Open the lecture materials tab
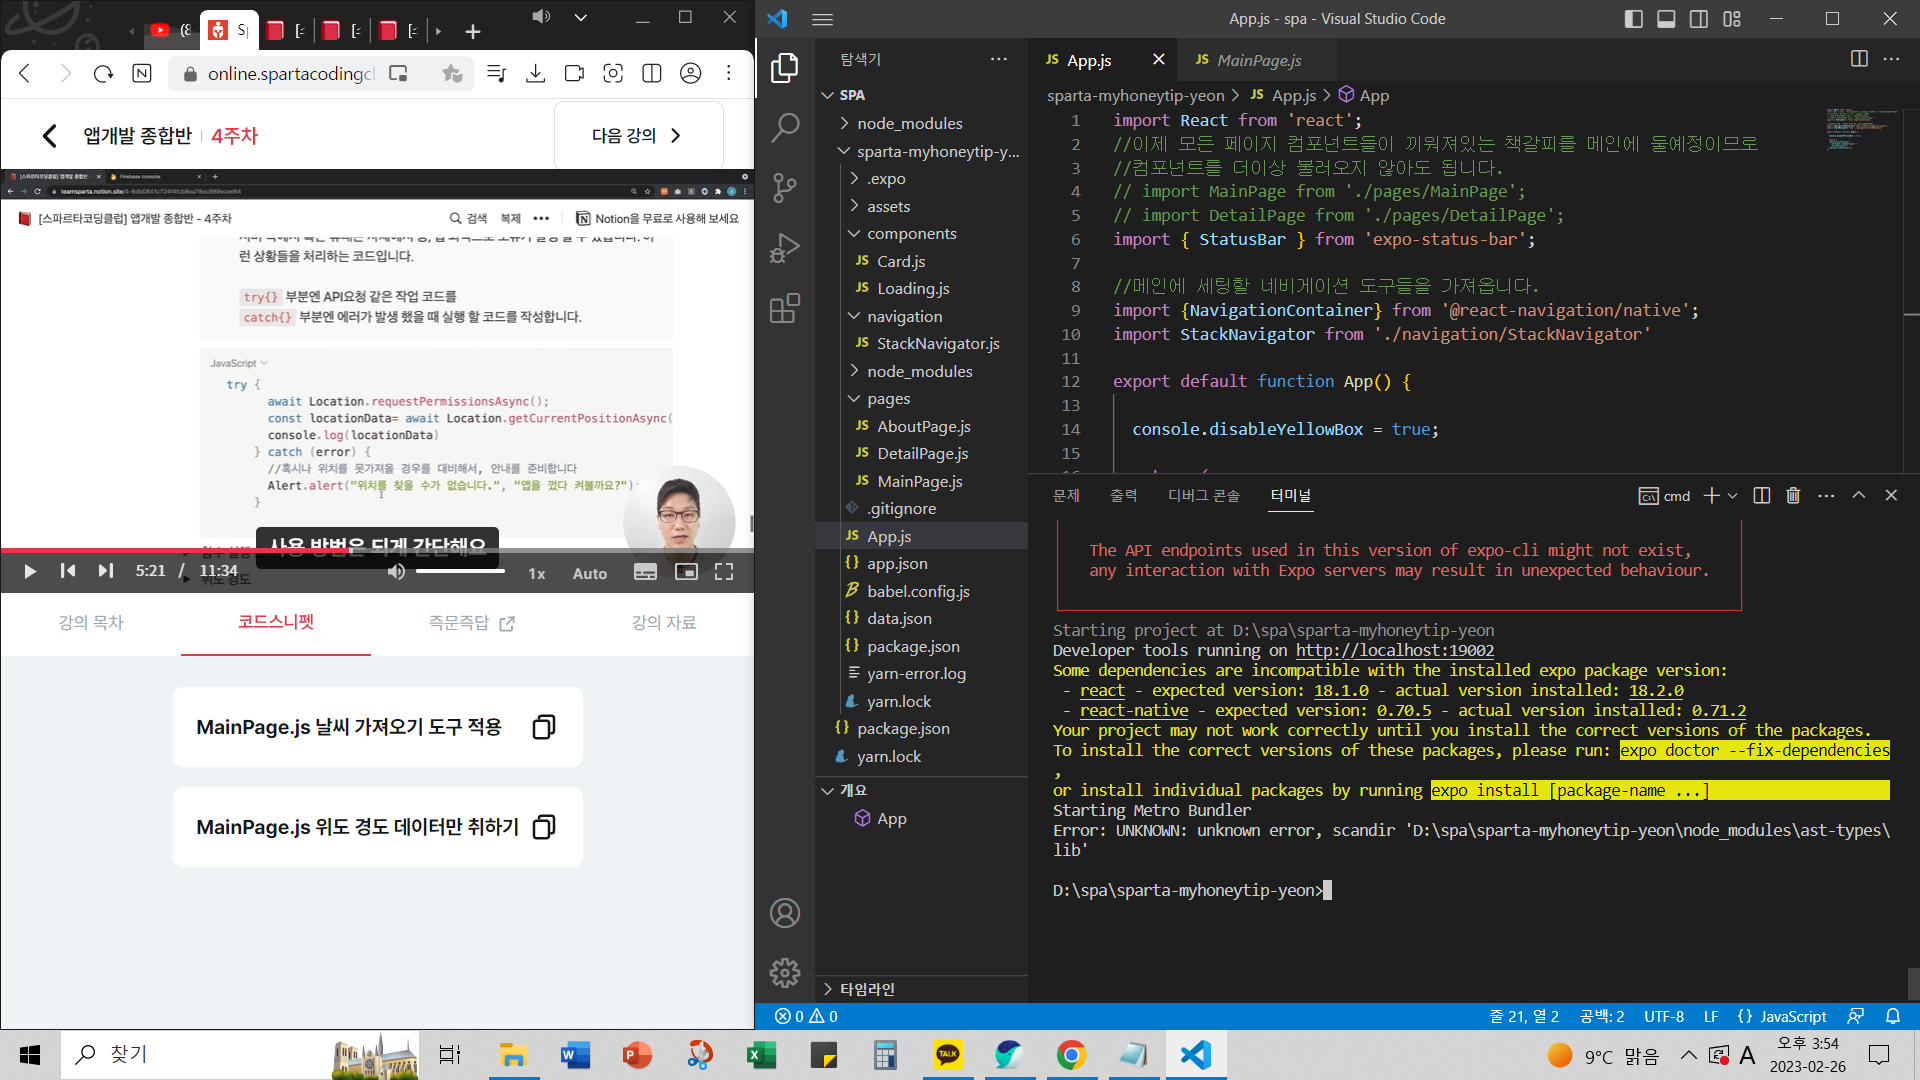1920x1080 pixels. pyautogui.click(x=664, y=623)
